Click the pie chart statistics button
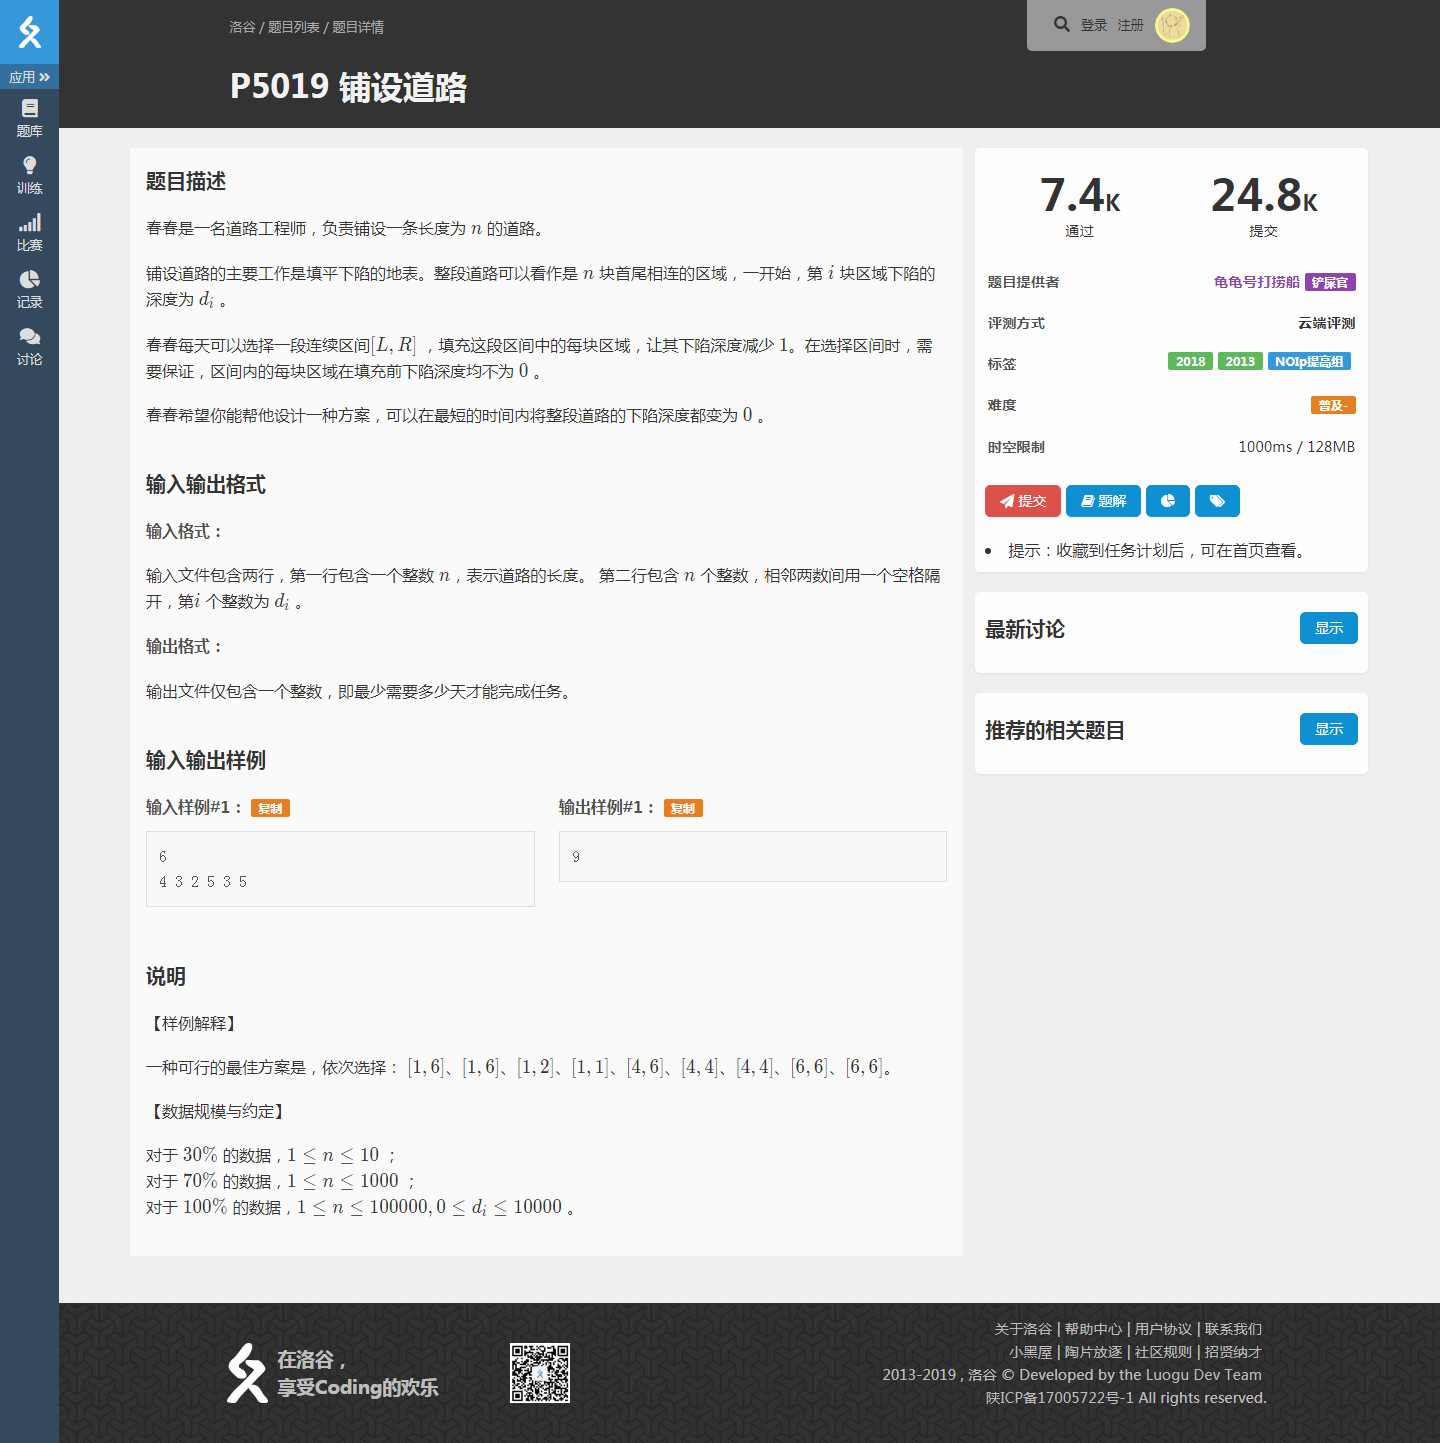 pos(1168,501)
